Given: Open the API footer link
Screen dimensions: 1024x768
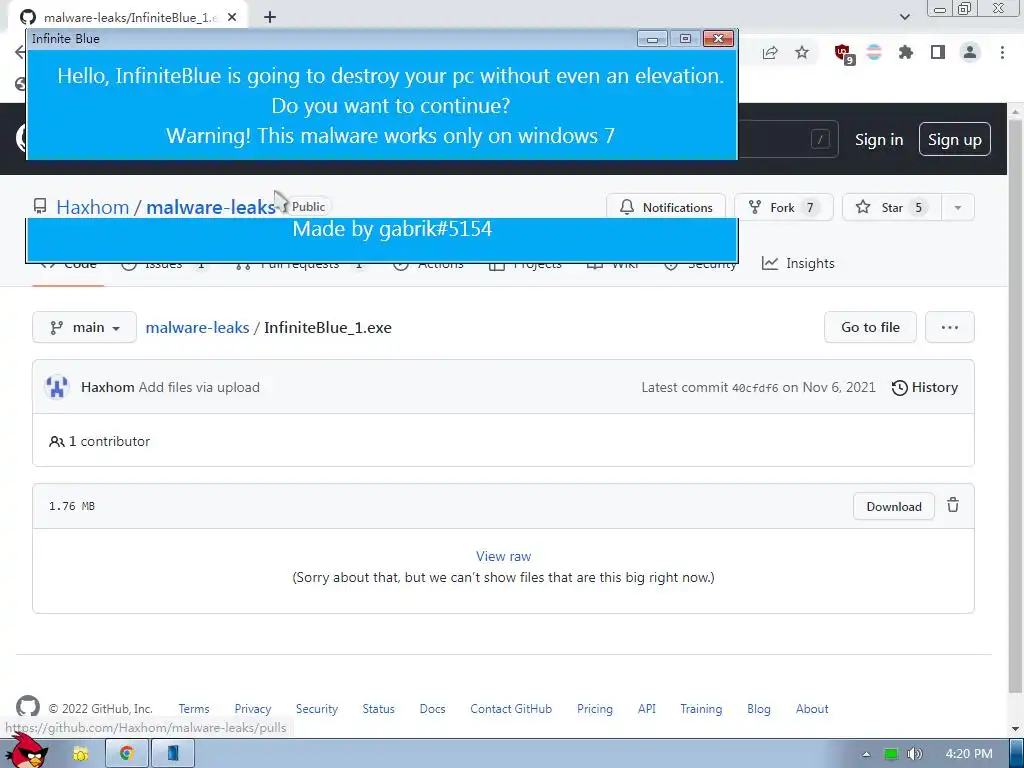Looking at the screenshot, I should (x=647, y=709).
